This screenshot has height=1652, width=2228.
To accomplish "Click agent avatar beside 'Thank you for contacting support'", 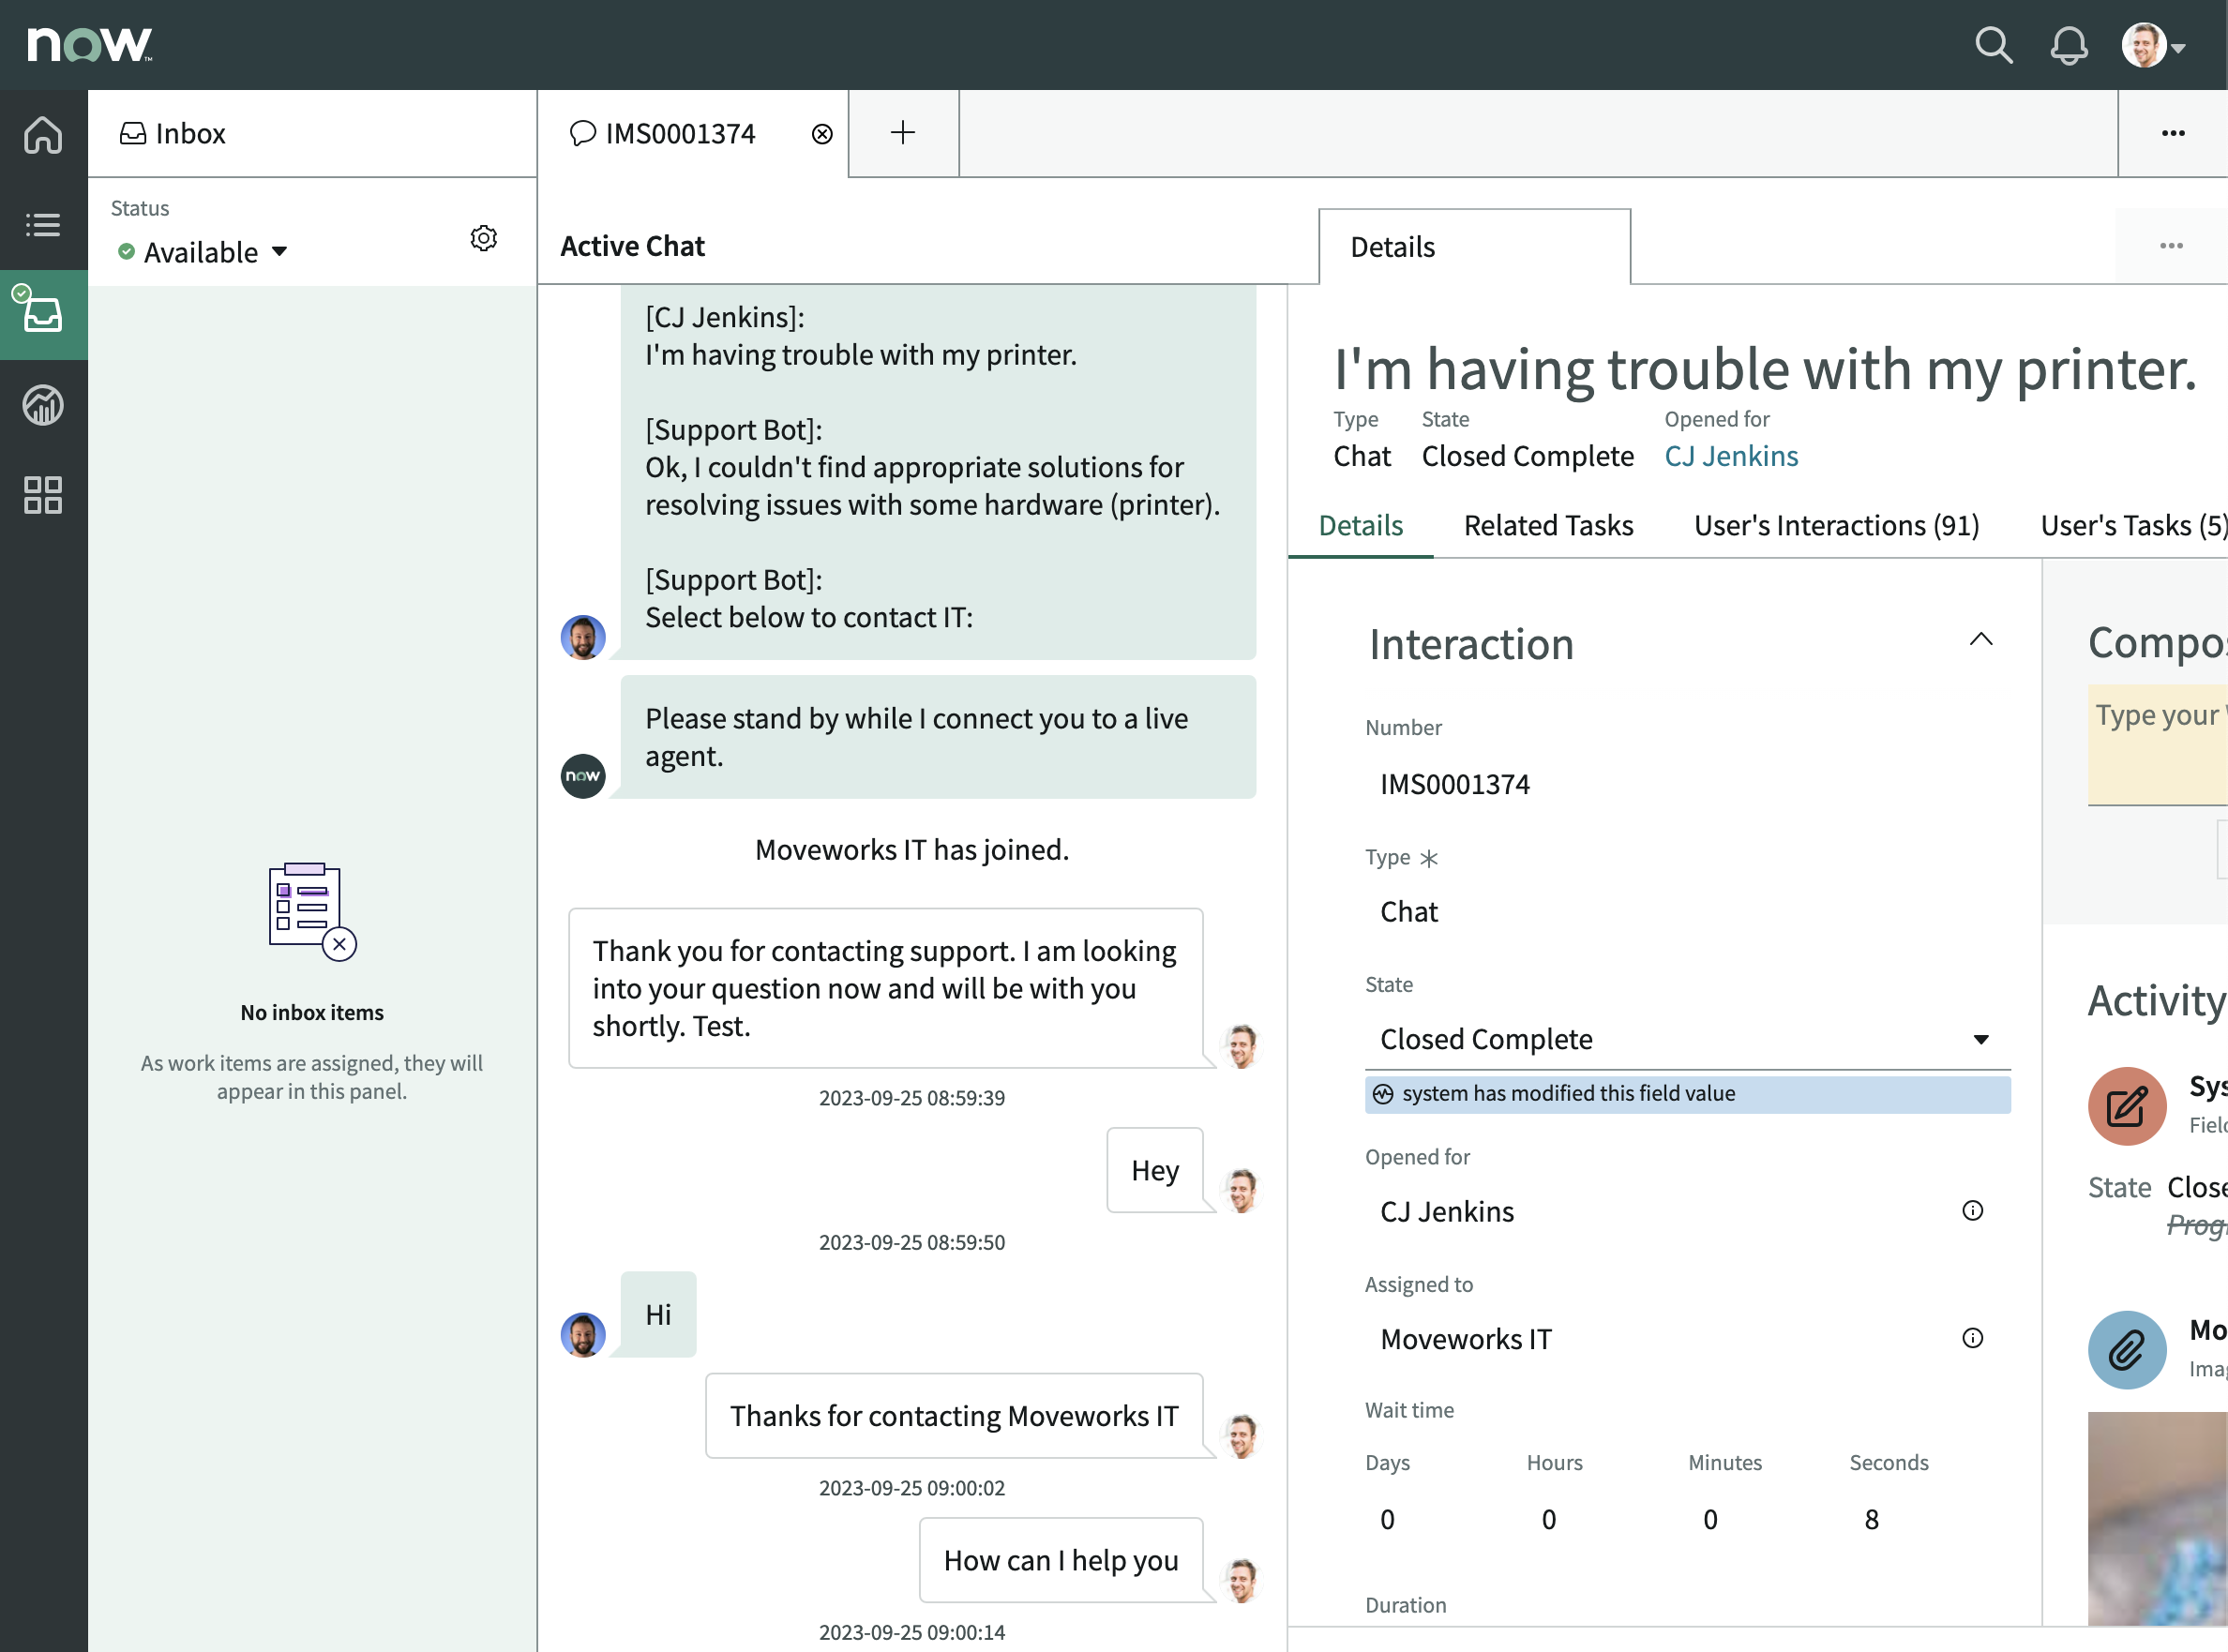I will [x=1241, y=1047].
